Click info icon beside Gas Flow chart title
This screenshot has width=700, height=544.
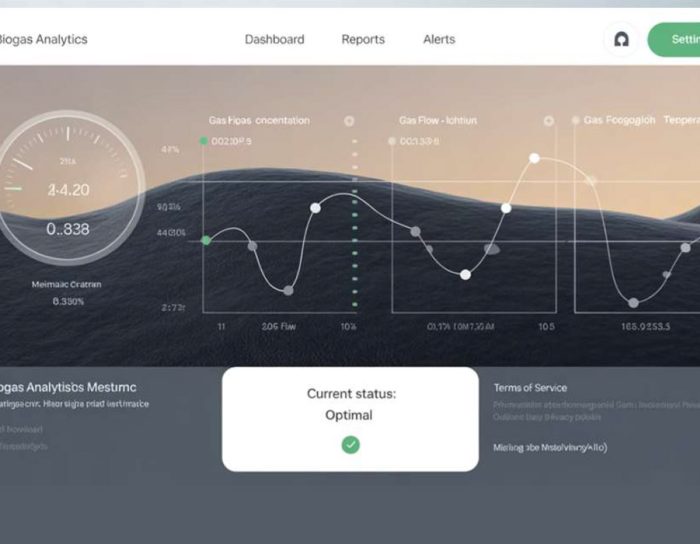[x=548, y=121]
